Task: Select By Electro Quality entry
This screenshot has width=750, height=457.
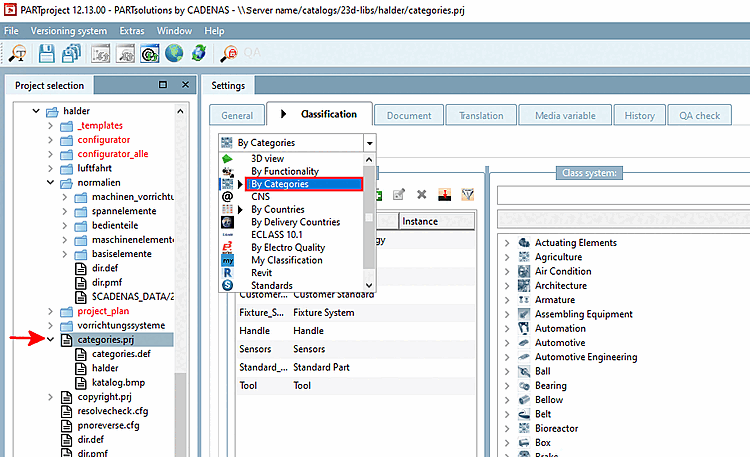Action: tap(288, 247)
